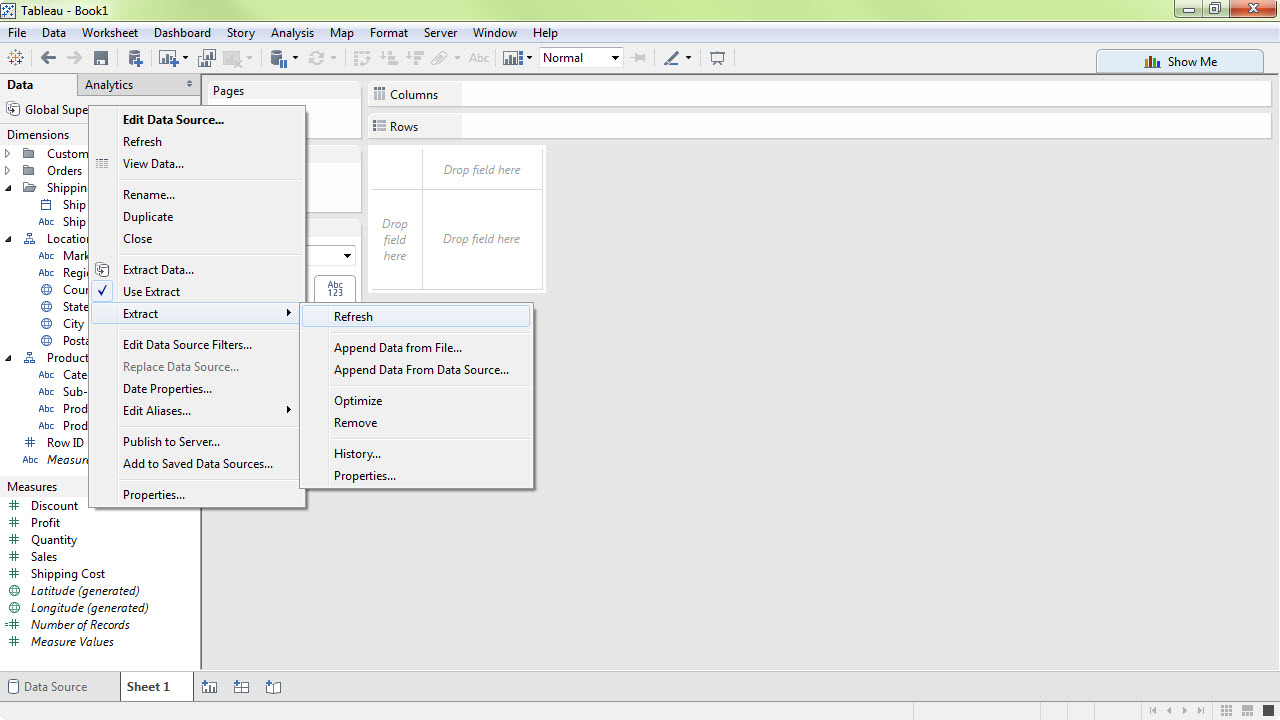The image size is (1280, 720).
Task: Click the Back (undo) arrow icon
Action: click(x=48, y=58)
